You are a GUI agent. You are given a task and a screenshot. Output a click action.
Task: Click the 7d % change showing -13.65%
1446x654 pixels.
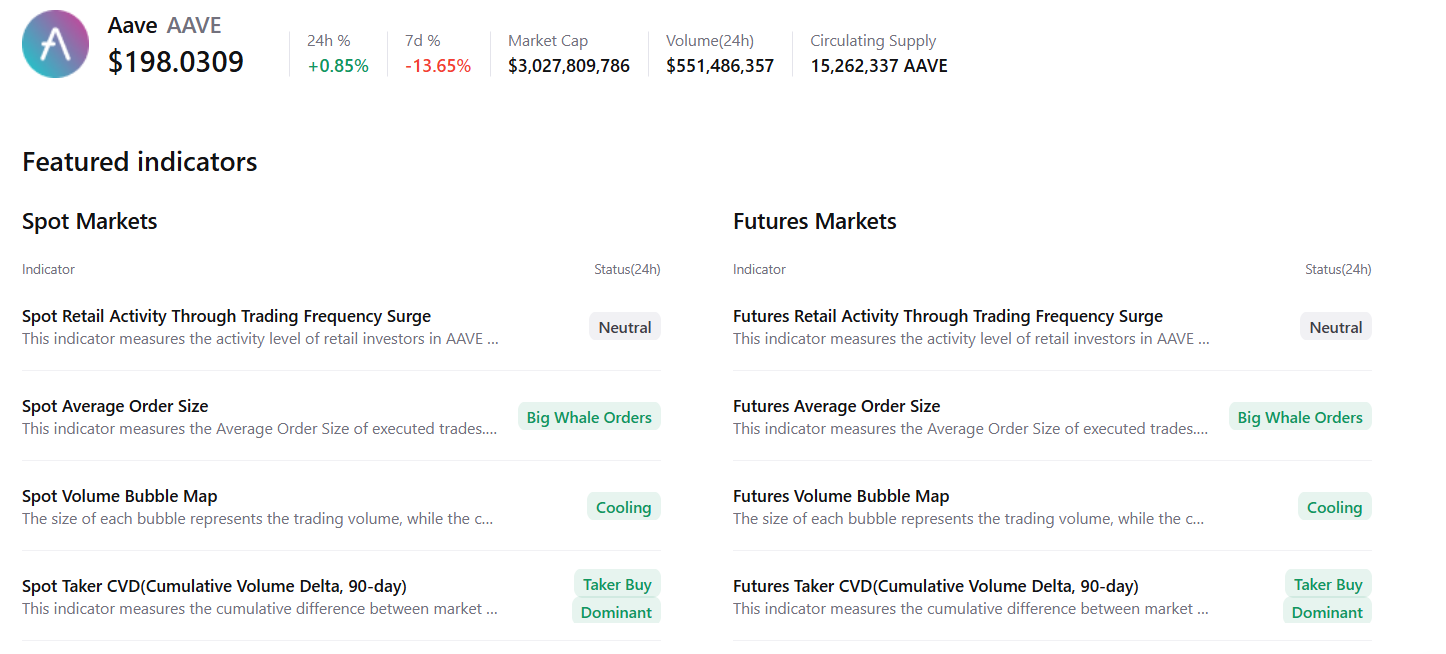click(437, 65)
